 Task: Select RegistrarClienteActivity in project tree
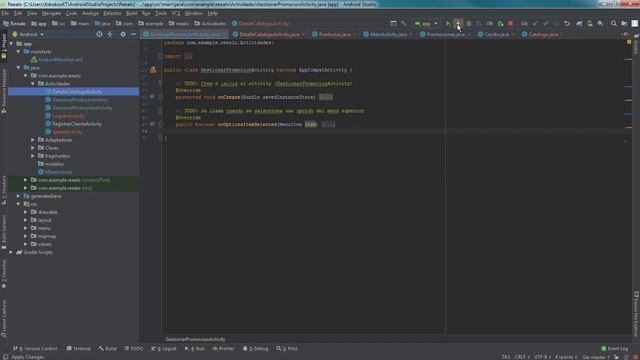(x=77, y=124)
